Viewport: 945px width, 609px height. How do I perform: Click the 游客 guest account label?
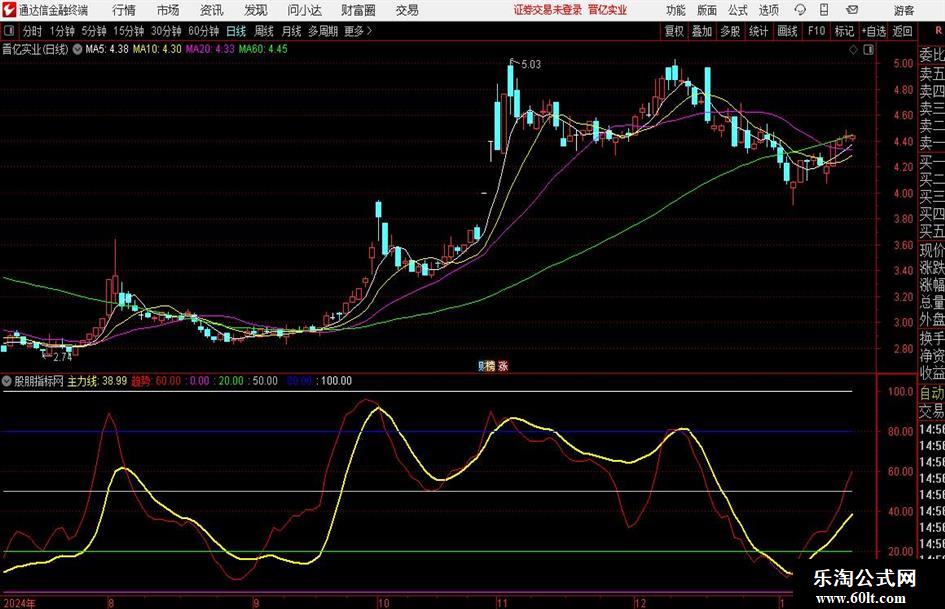pos(903,10)
